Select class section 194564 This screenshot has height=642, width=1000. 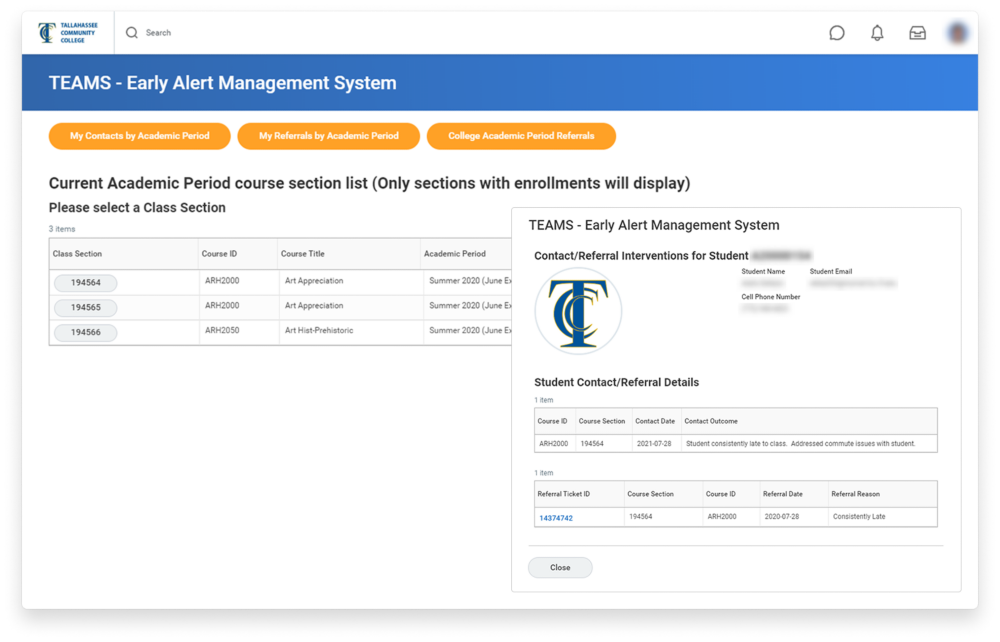(84, 283)
